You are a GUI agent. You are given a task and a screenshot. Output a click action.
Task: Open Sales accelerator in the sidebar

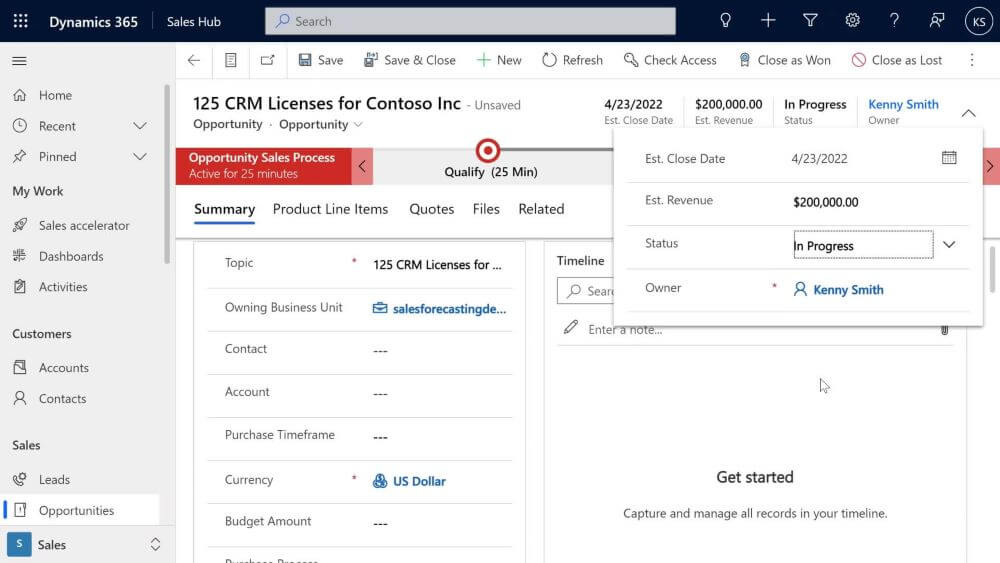click(84, 226)
